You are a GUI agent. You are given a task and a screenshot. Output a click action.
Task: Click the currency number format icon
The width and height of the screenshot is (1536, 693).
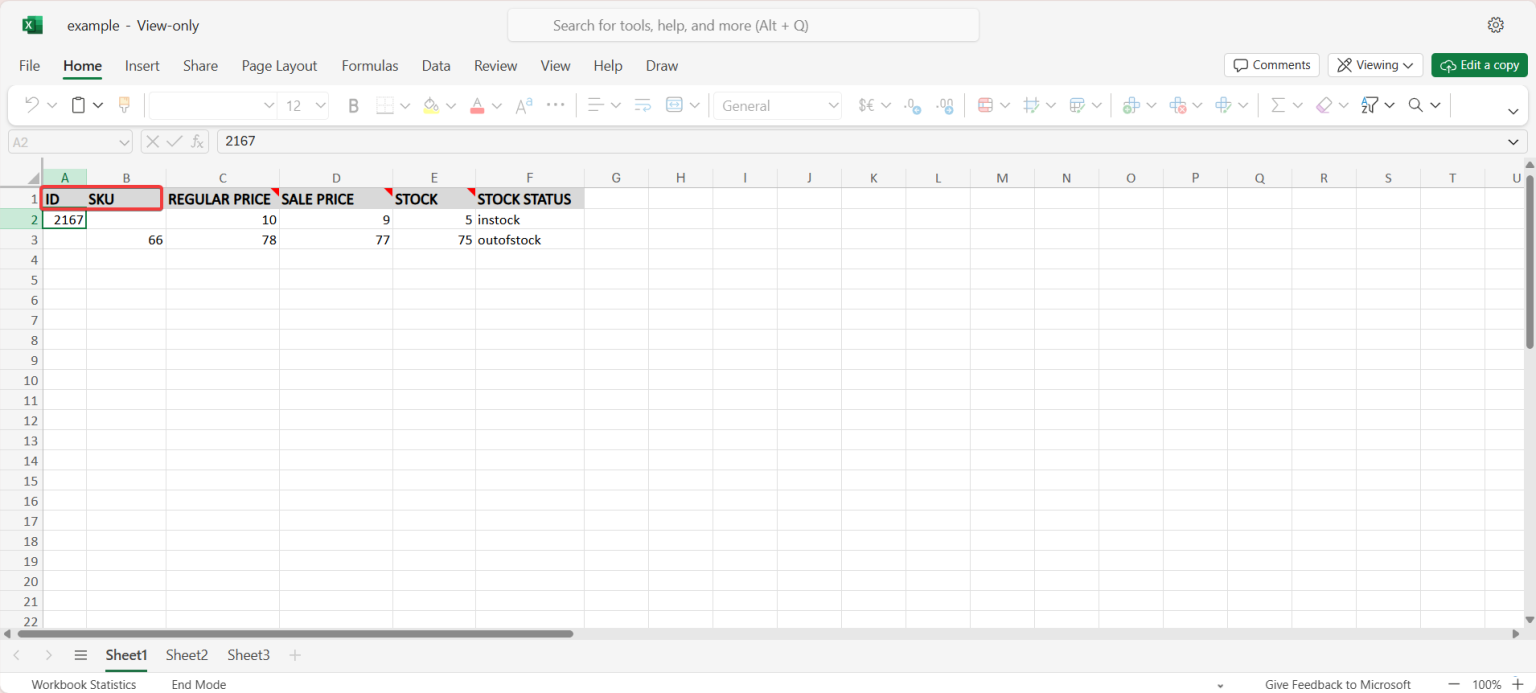coord(866,105)
